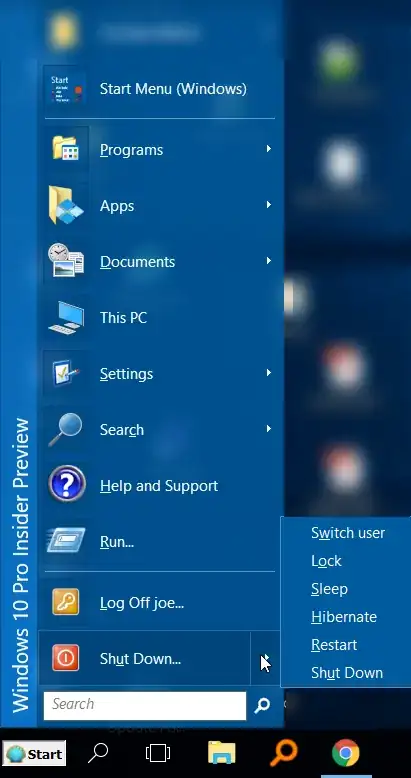Click the Log Off key icon
Viewport: 411px width, 778px height.
(x=66, y=602)
